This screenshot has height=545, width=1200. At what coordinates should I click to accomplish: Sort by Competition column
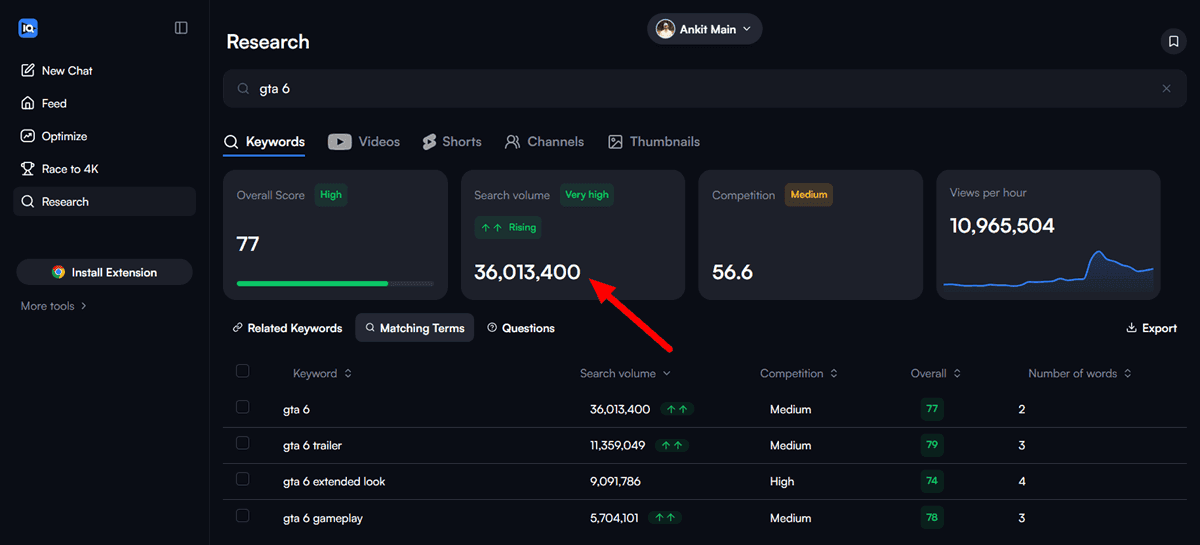[x=799, y=374]
